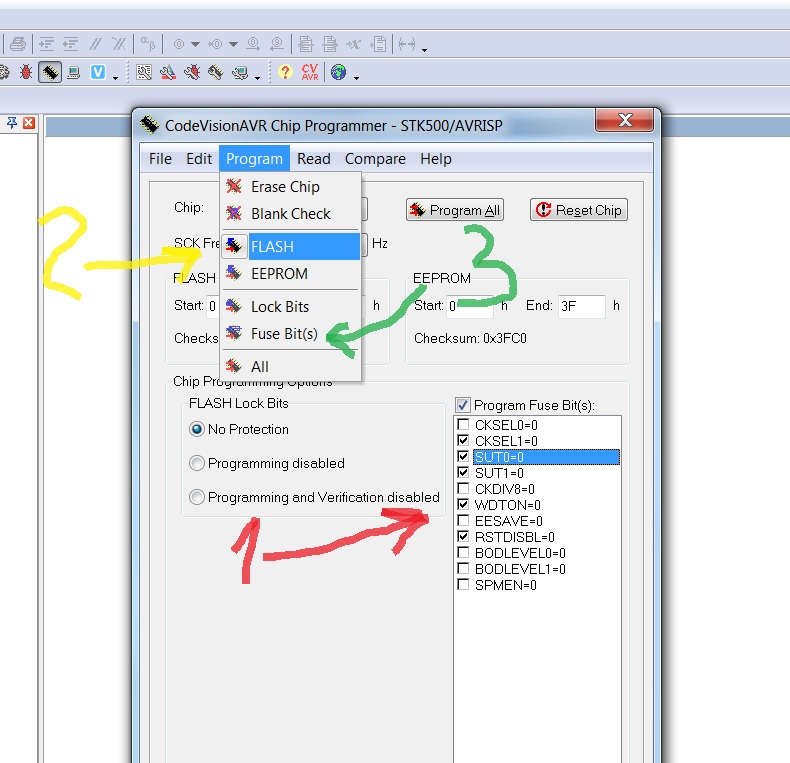Click the Print toolbar icon
This screenshot has width=790, height=763.
[x=18, y=44]
